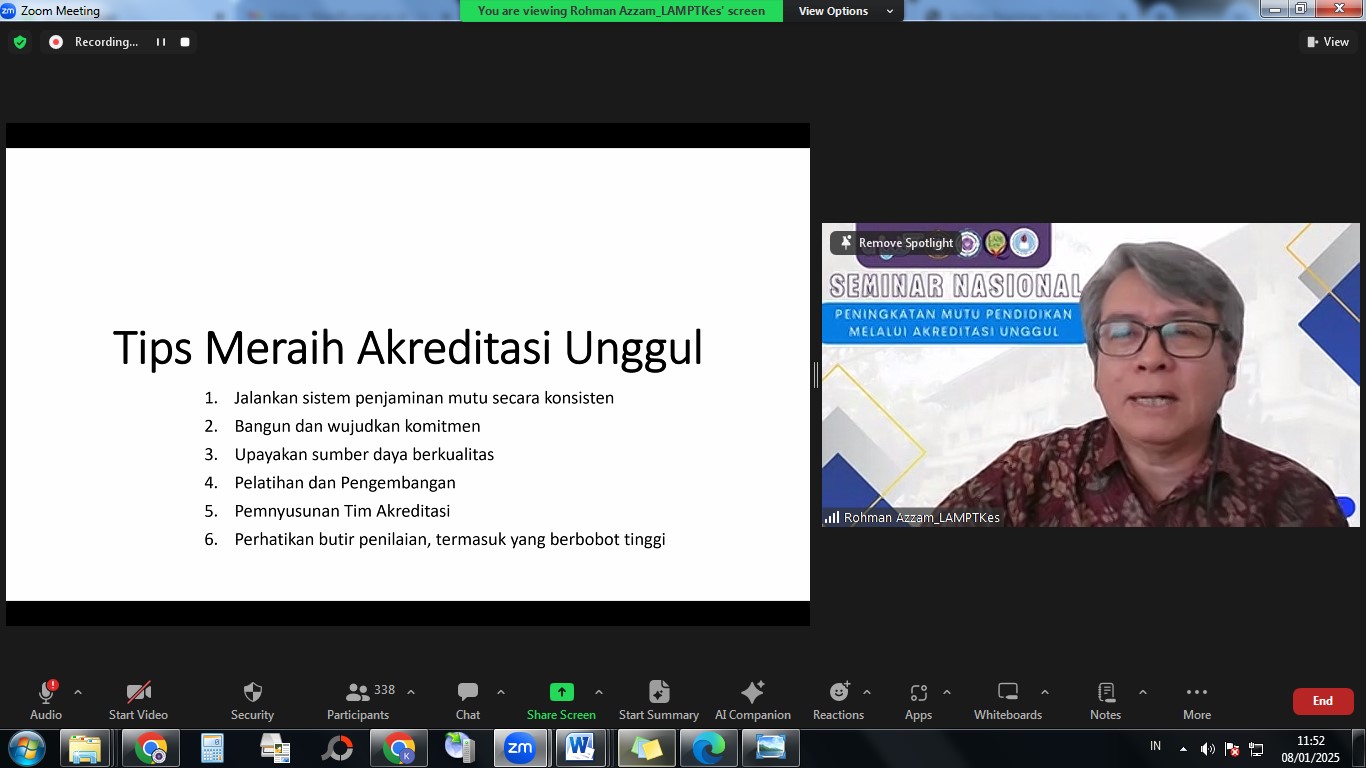The image size is (1366, 768).
Task: Click the red End button
Action: tap(1322, 701)
